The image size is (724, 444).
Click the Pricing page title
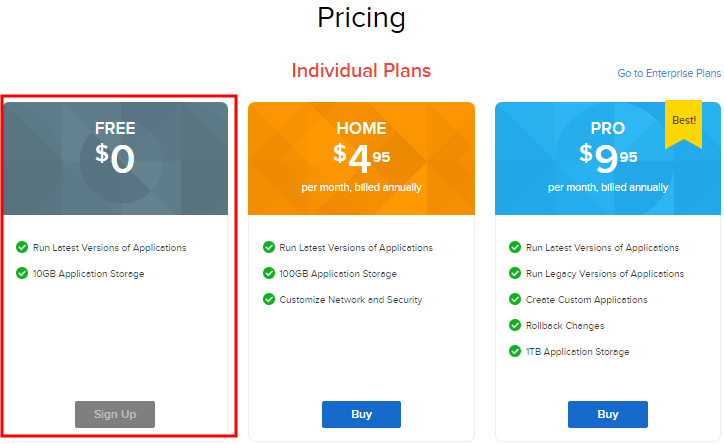(x=361, y=18)
